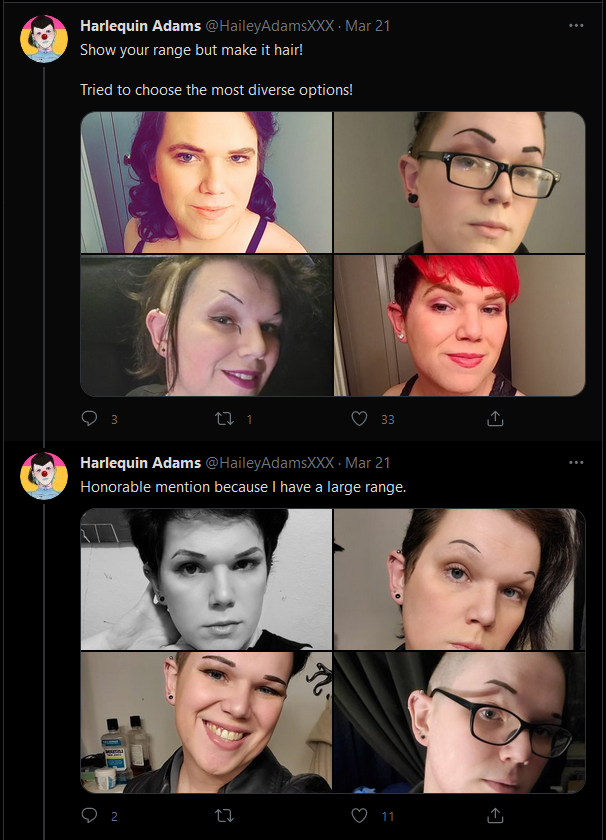
Task: Open the black-and-white photo
Action: click(206, 579)
